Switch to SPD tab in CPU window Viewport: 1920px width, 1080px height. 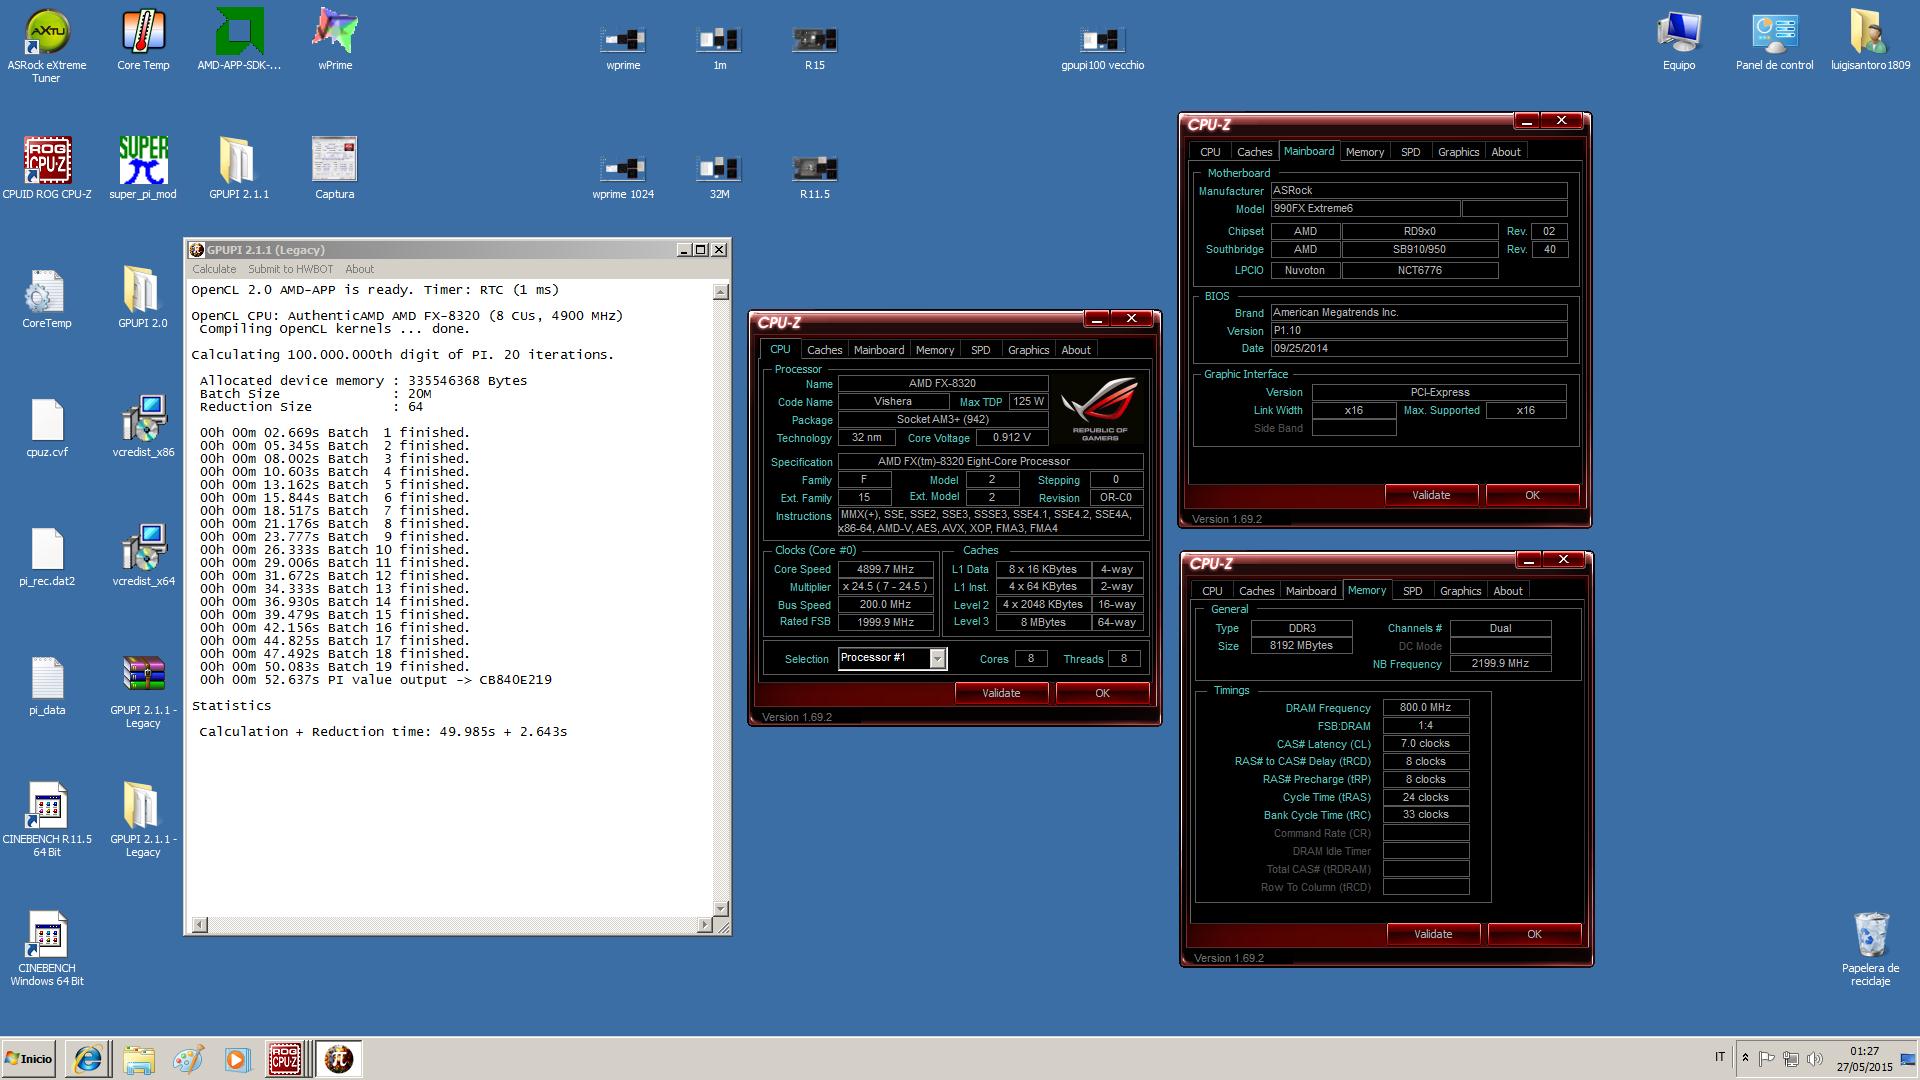pos(980,350)
